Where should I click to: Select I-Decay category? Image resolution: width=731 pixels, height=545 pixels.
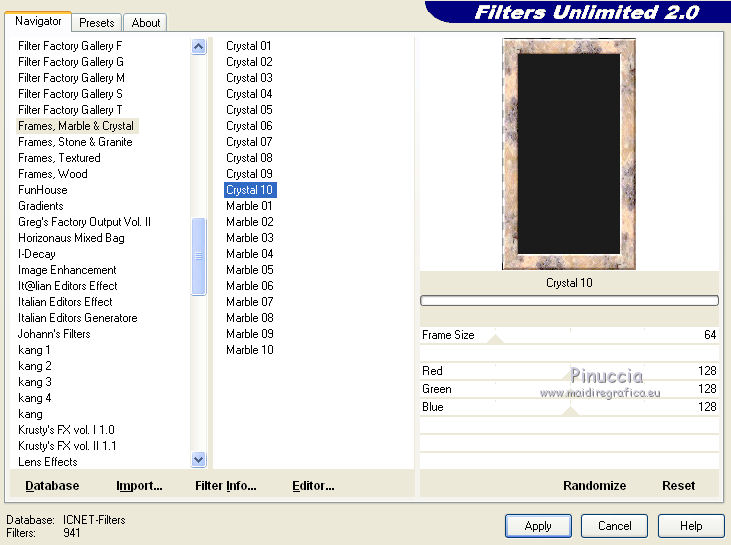click(x=37, y=254)
